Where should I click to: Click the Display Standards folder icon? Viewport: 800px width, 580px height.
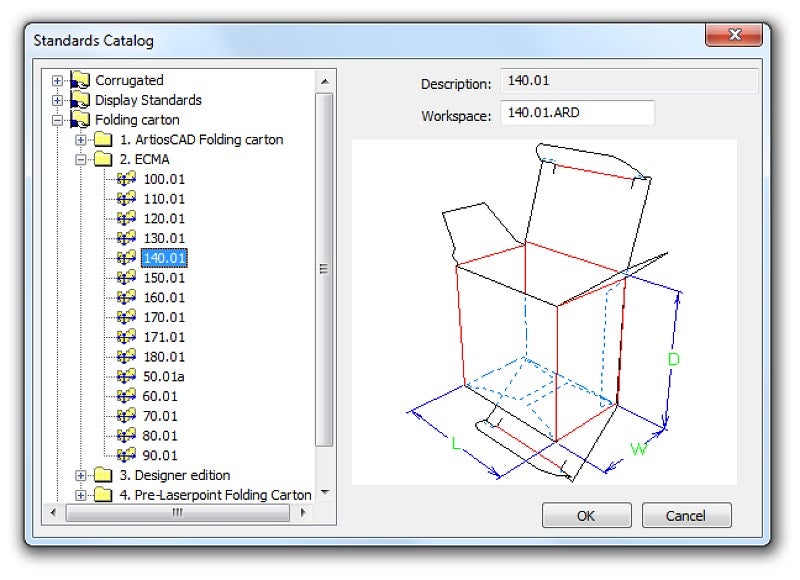click(80, 100)
